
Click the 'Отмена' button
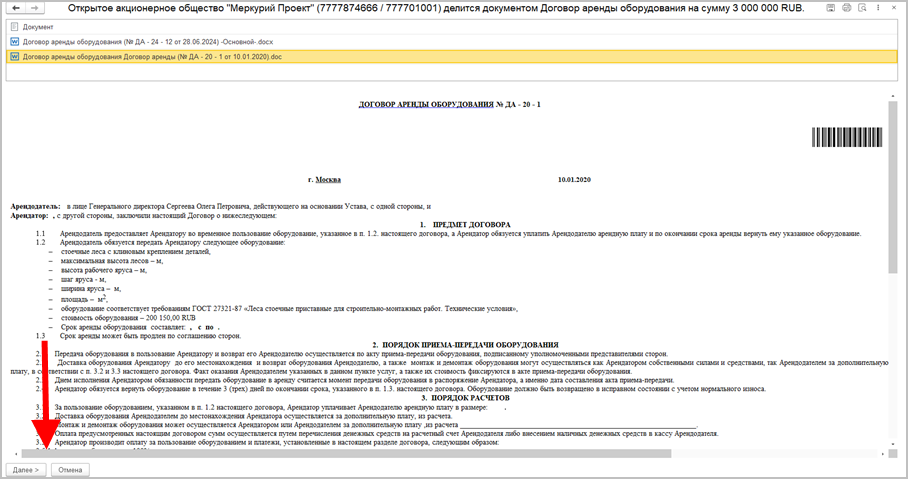click(x=70, y=470)
